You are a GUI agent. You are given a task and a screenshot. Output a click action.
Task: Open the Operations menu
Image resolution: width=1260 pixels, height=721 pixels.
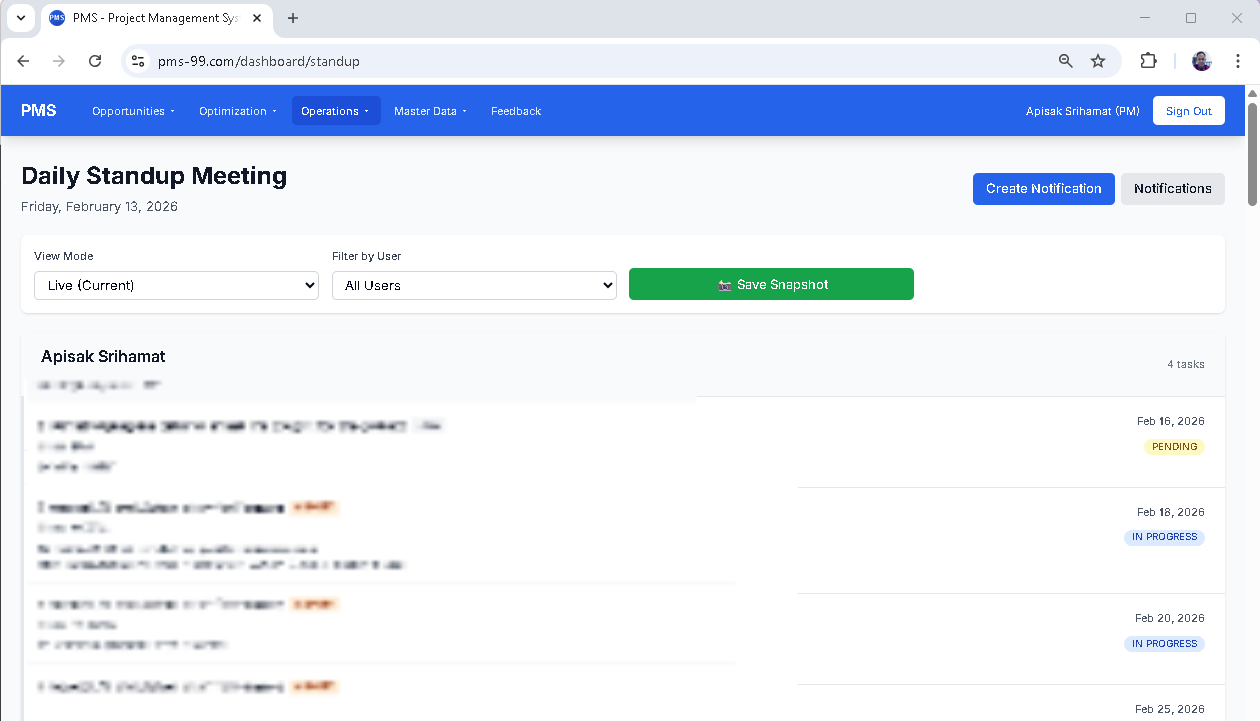pos(335,111)
